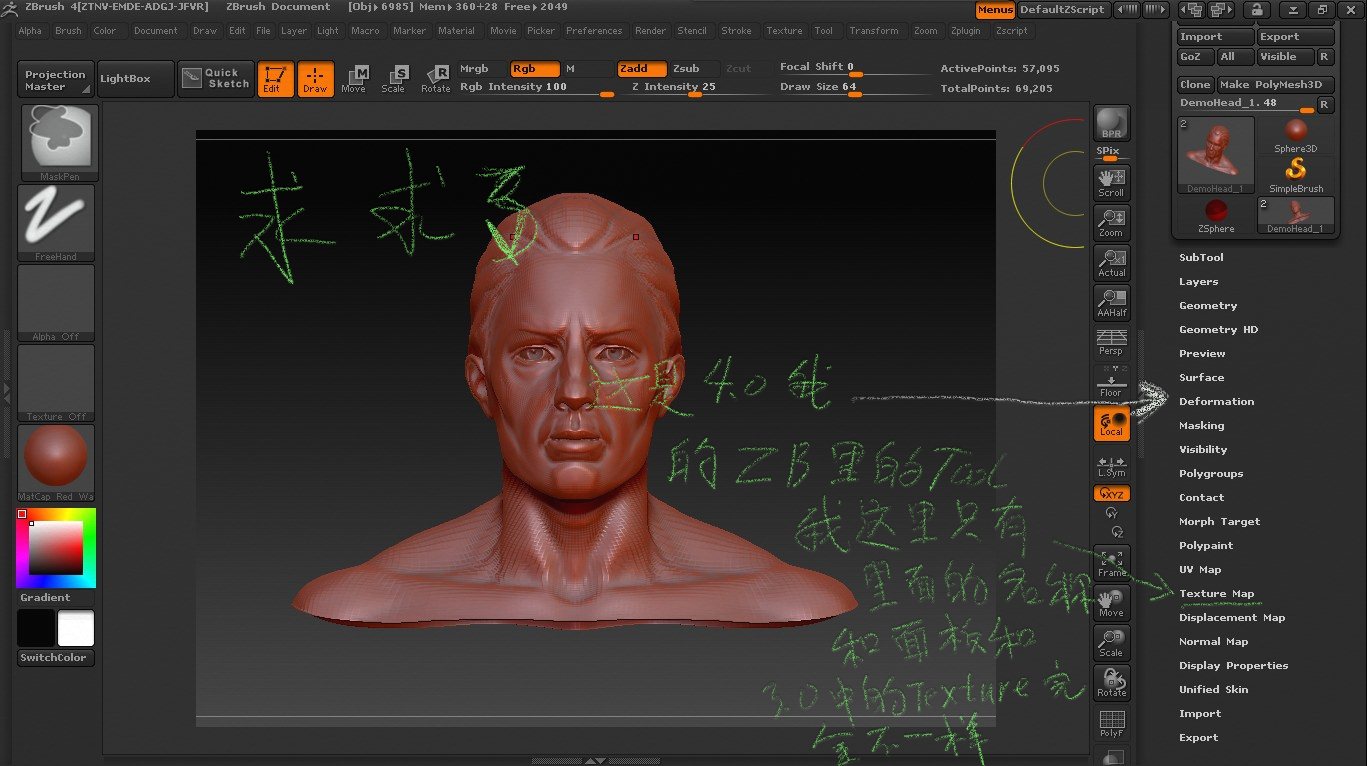Set canvas to Actual size
The image size is (1367, 766).
(x=1111, y=263)
